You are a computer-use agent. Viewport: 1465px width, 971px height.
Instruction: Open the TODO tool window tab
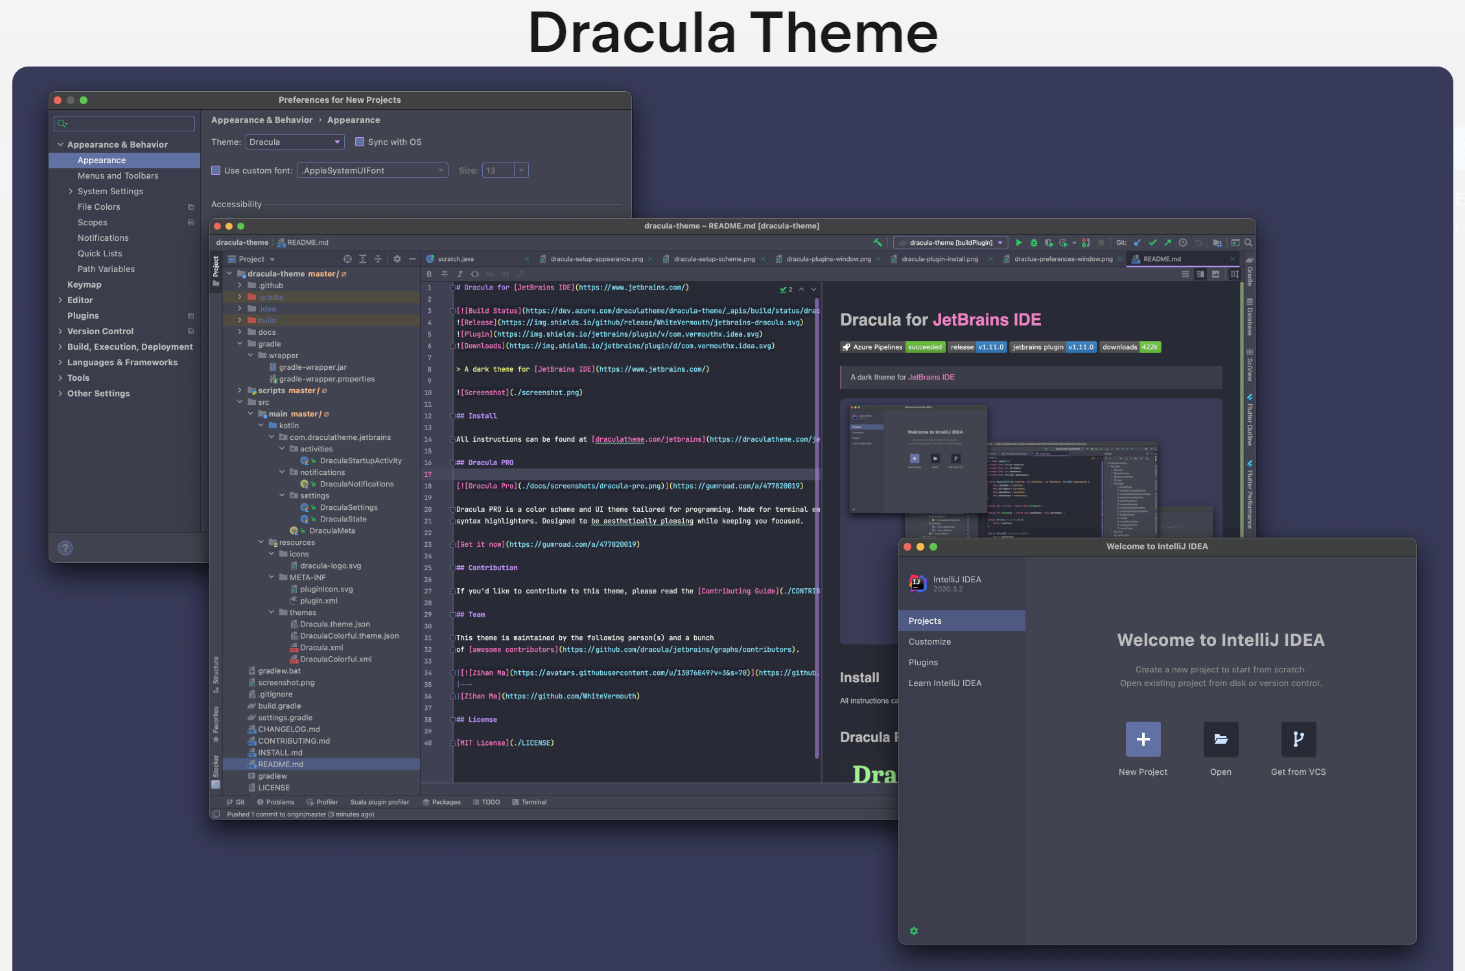486,802
